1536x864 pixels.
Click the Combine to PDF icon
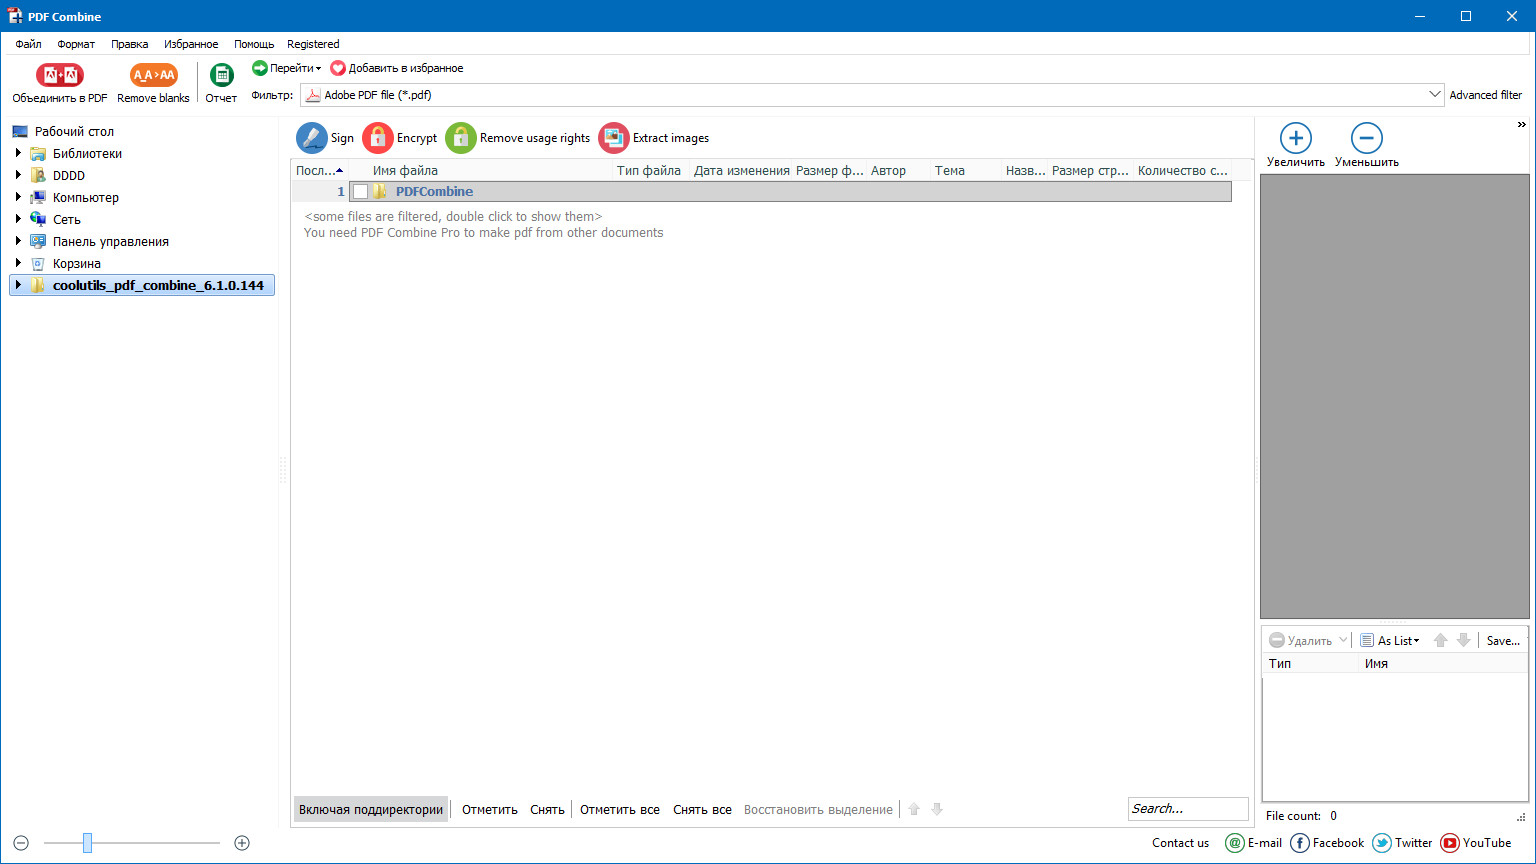tap(60, 75)
